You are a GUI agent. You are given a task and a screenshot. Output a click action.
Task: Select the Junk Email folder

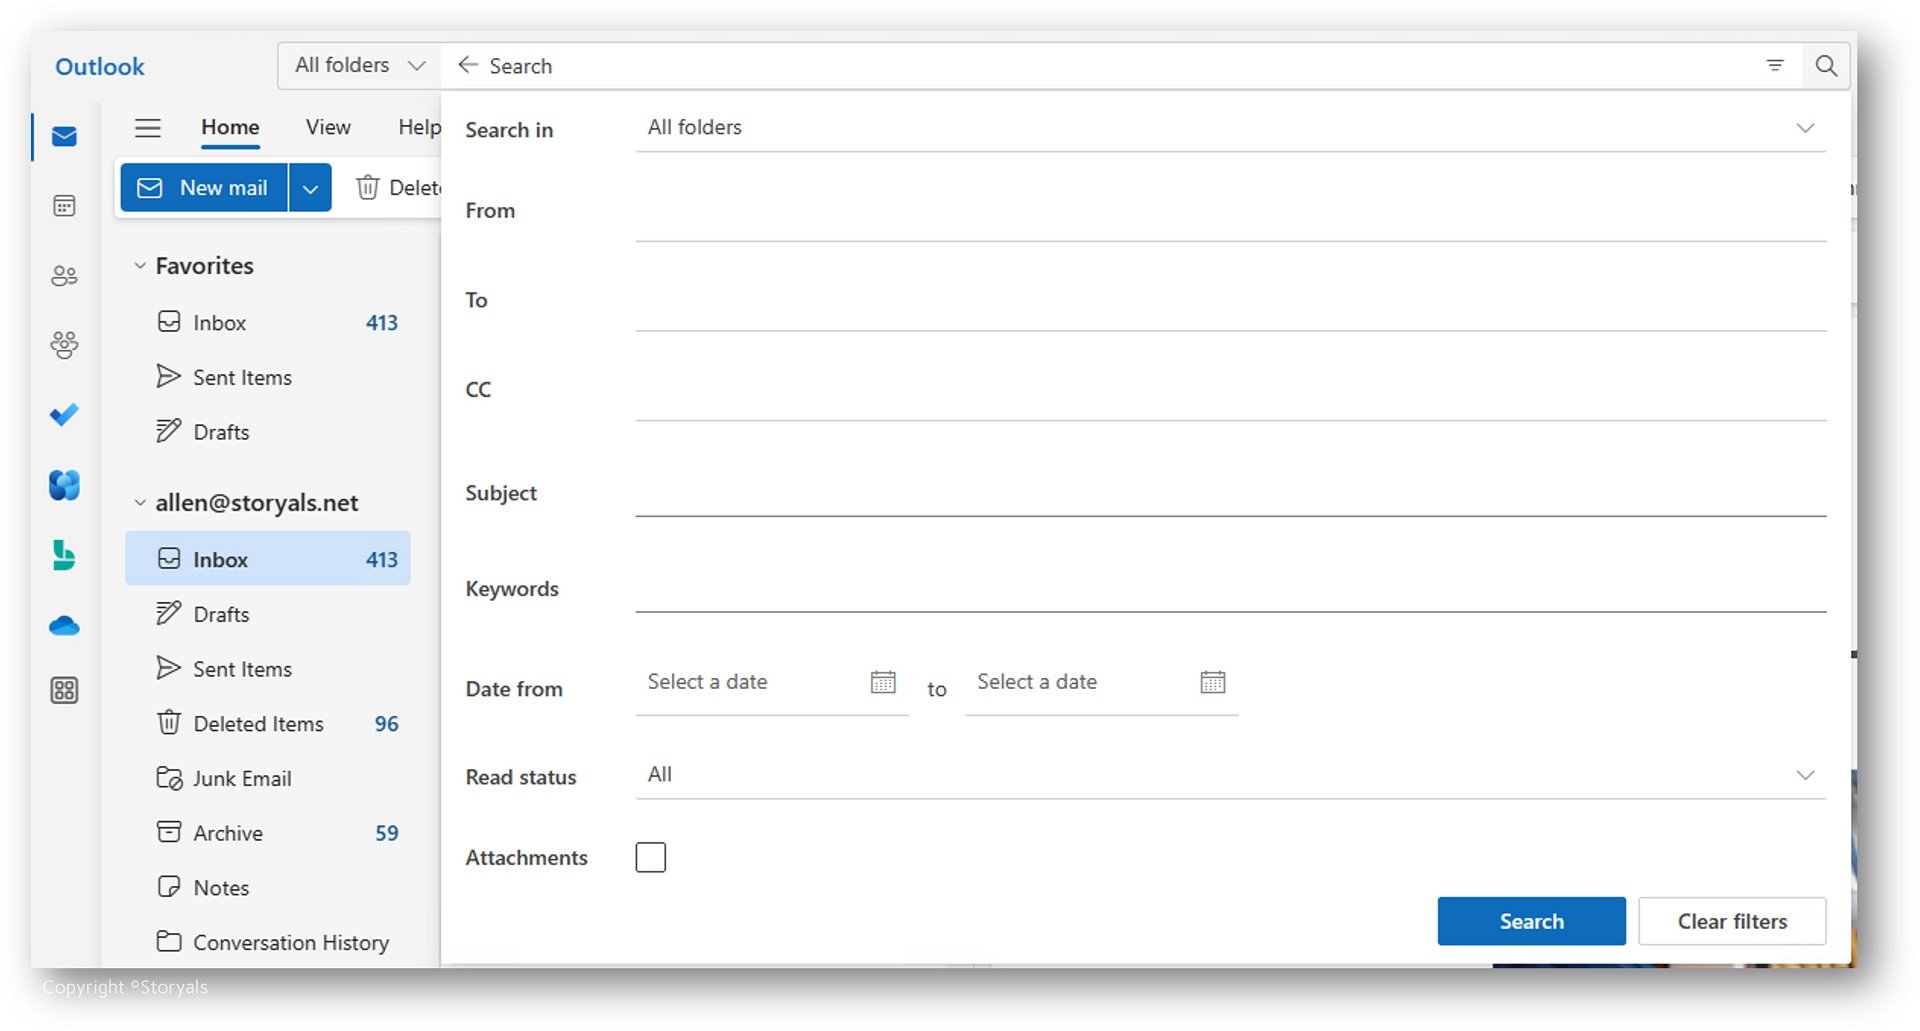(x=242, y=778)
